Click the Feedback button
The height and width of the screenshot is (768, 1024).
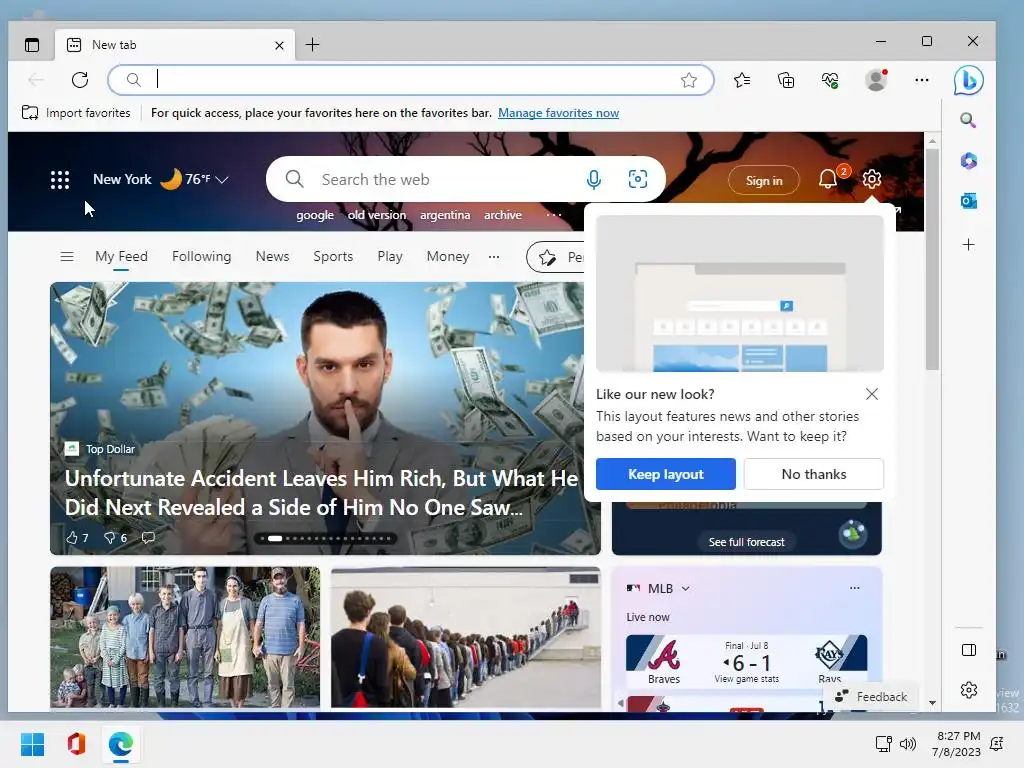point(872,697)
